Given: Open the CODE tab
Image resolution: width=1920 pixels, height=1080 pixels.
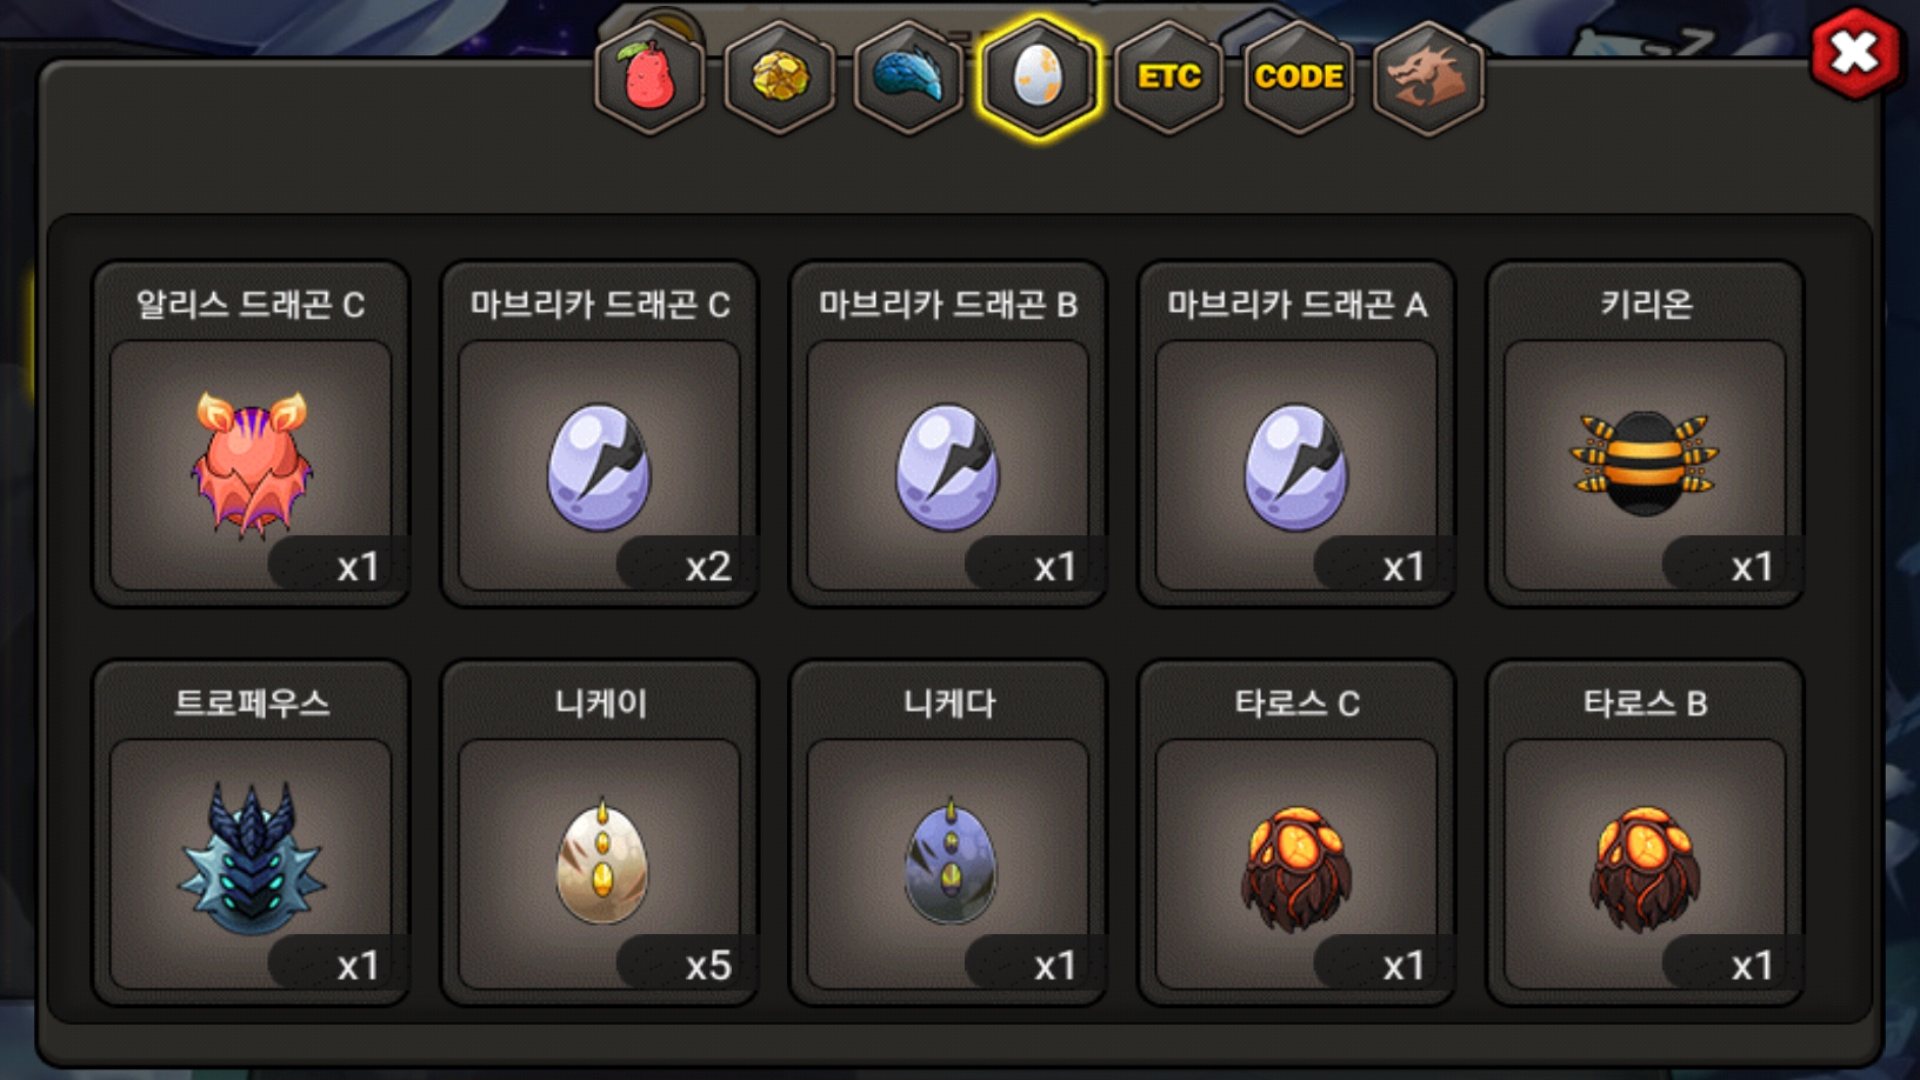Looking at the screenshot, I should click(x=1299, y=77).
